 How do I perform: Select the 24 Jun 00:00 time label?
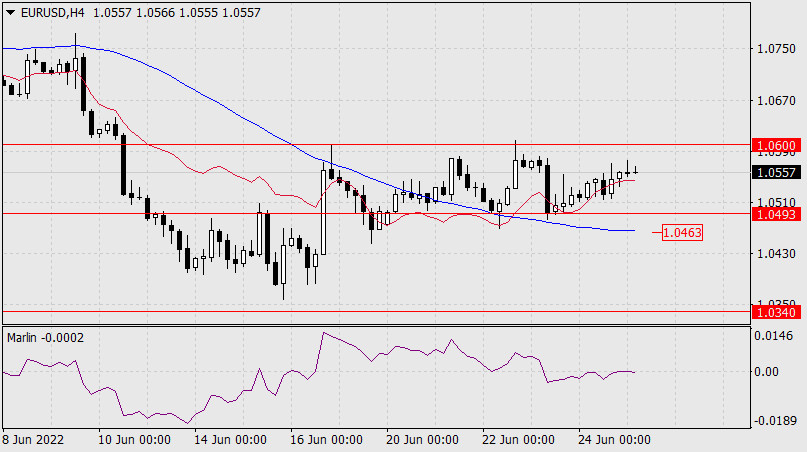[x=615, y=440]
